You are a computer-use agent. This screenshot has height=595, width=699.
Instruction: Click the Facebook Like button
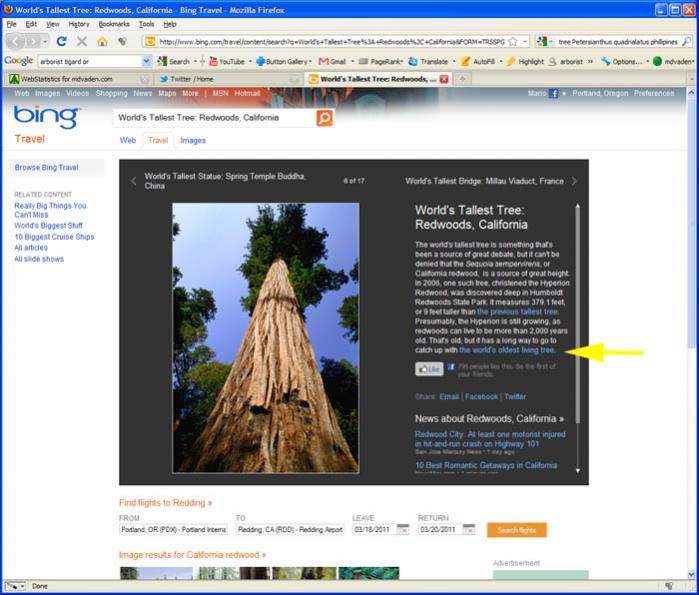coord(429,369)
